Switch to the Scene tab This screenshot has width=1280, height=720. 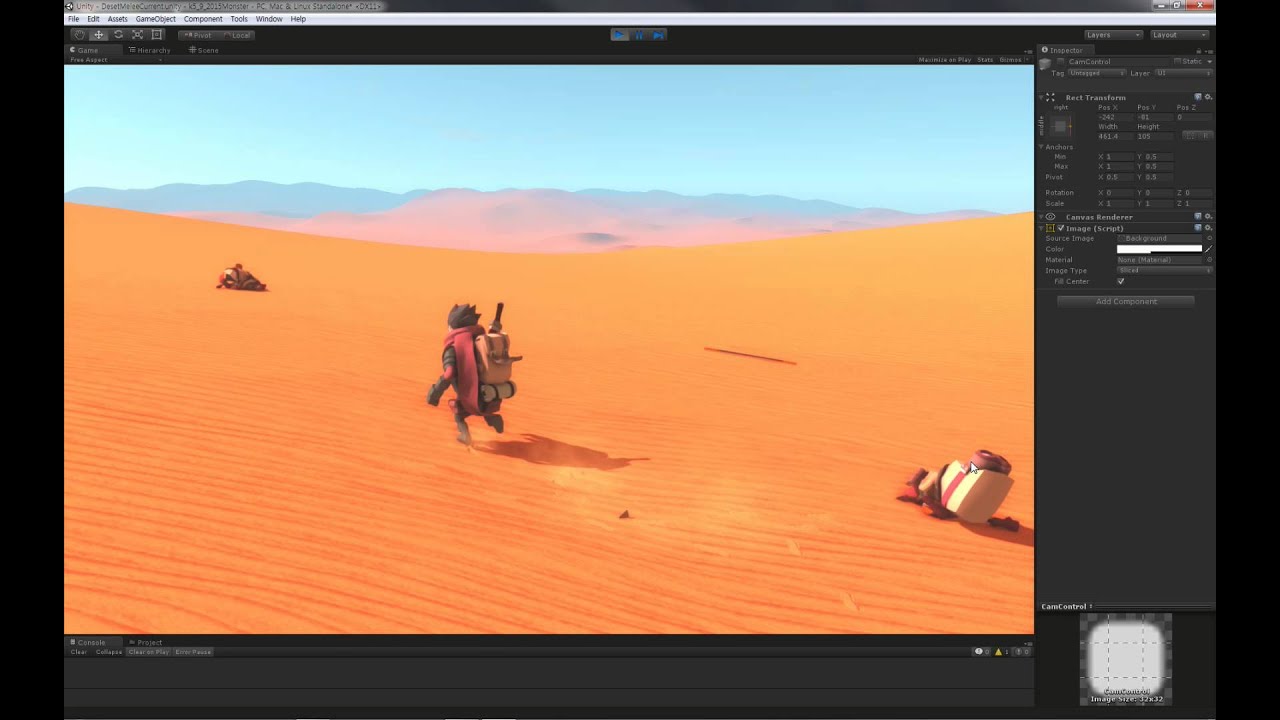click(204, 50)
